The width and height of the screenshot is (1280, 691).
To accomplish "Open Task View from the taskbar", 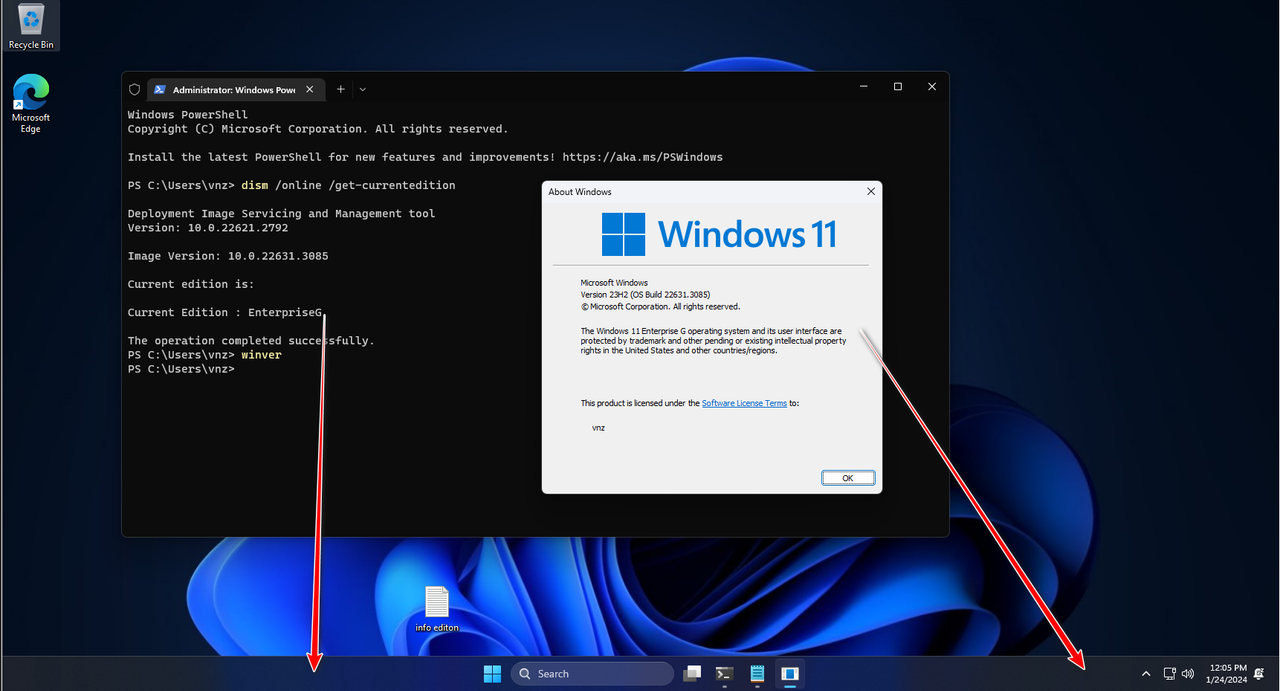I will pyautogui.click(x=692, y=674).
